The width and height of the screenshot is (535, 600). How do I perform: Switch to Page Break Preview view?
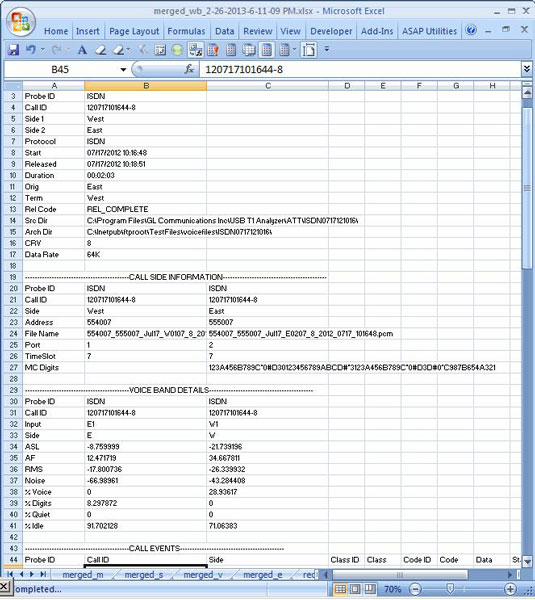[x=369, y=589]
